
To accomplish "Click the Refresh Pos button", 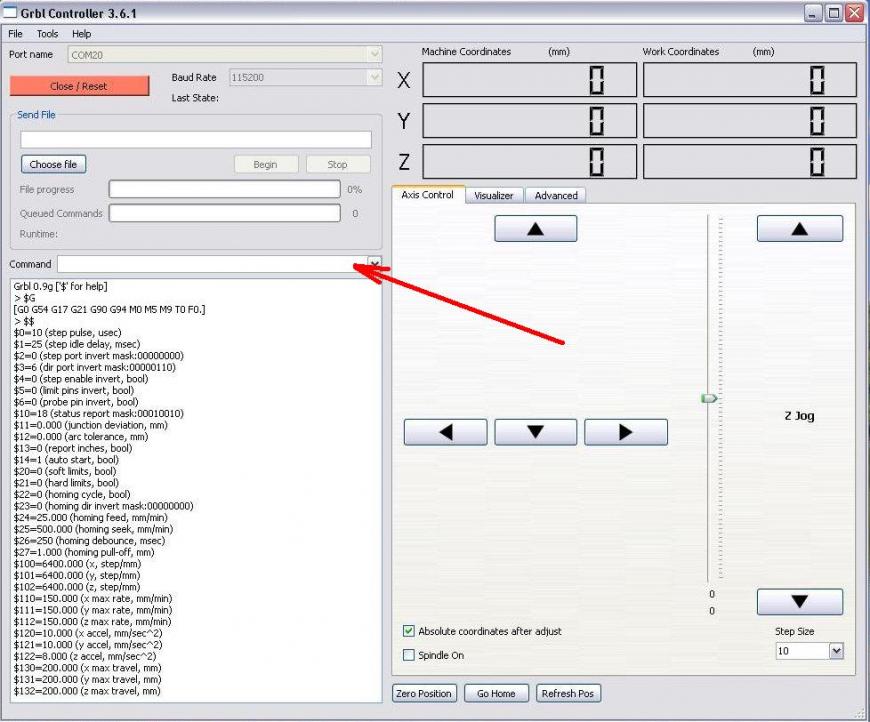I will 568,694.
